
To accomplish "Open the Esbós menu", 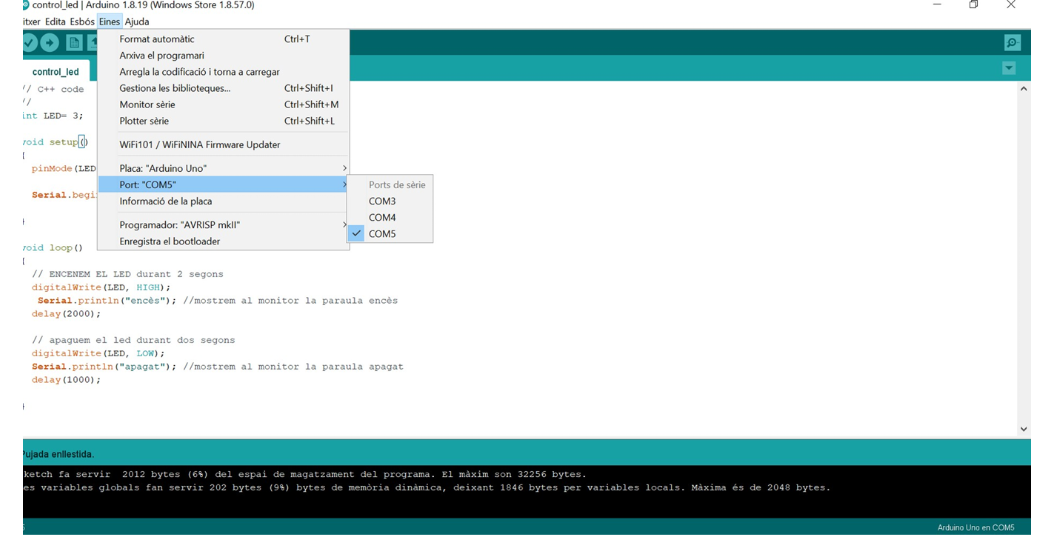I will point(82,21).
